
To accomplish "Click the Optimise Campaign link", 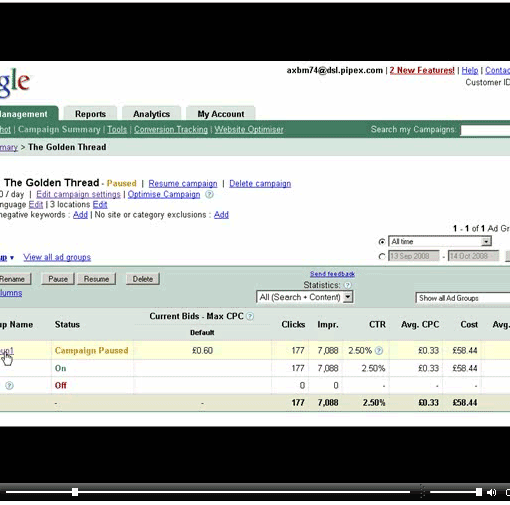I will click(164, 194).
